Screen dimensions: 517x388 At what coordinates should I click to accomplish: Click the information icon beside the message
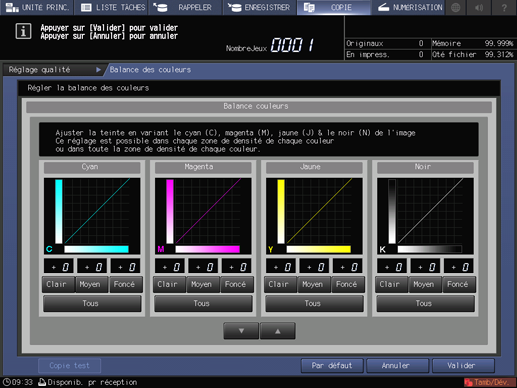click(23, 31)
